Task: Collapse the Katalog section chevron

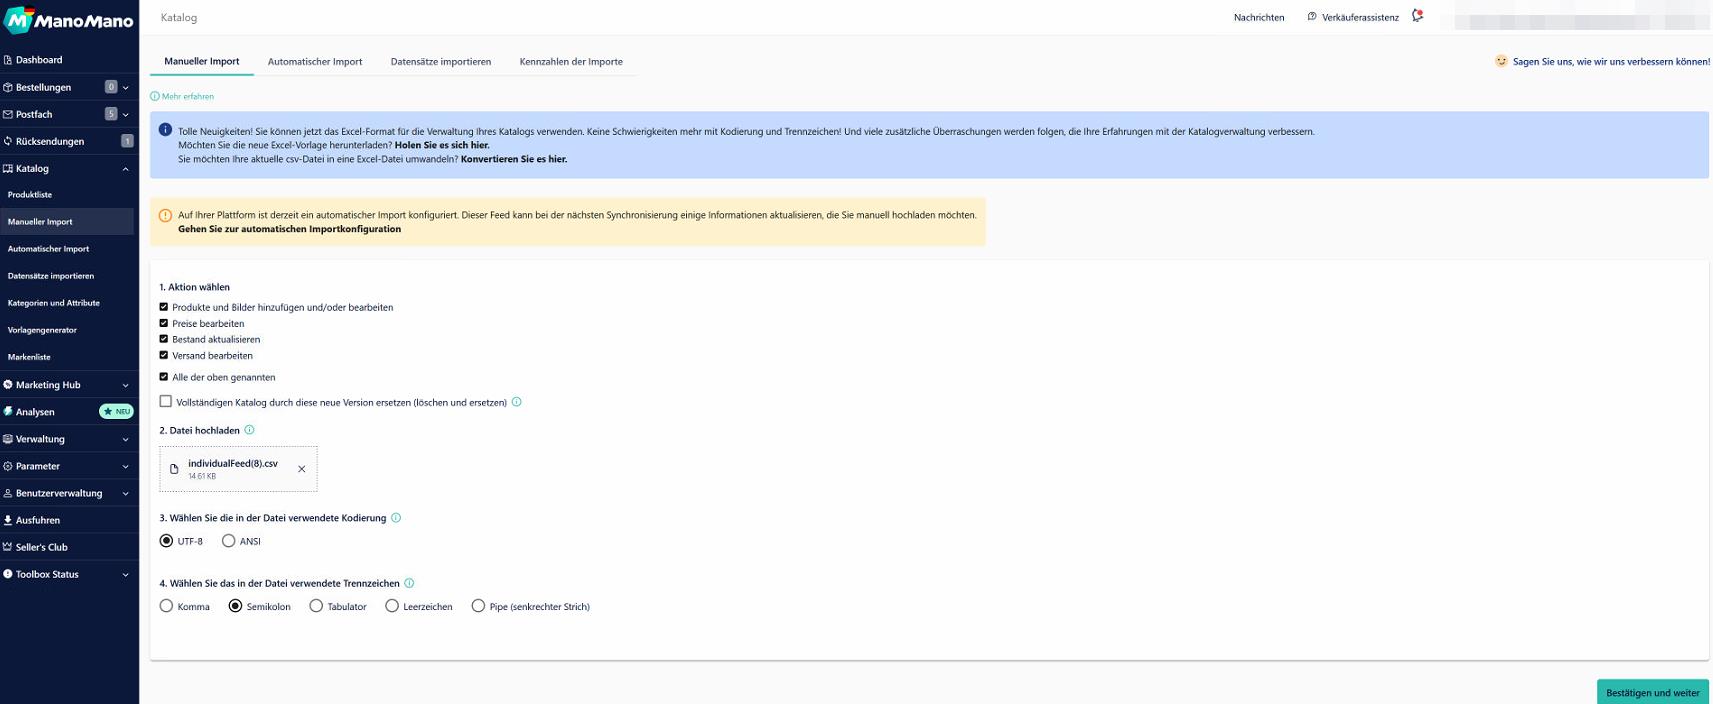Action: 126,169
